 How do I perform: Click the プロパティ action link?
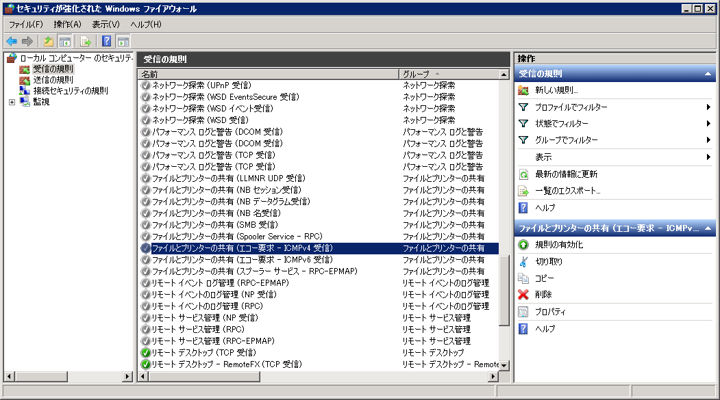coord(550,311)
